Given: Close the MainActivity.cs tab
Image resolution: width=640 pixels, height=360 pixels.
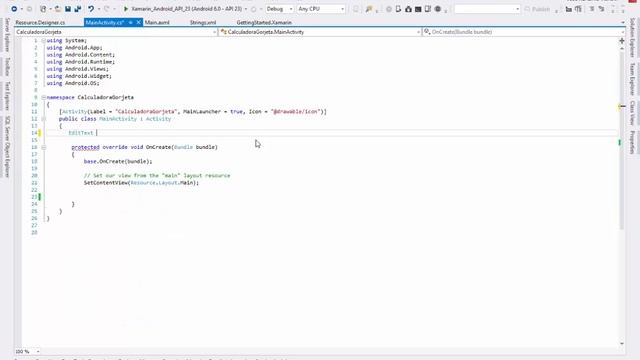Looking at the screenshot, I should [x=138, y=22].
